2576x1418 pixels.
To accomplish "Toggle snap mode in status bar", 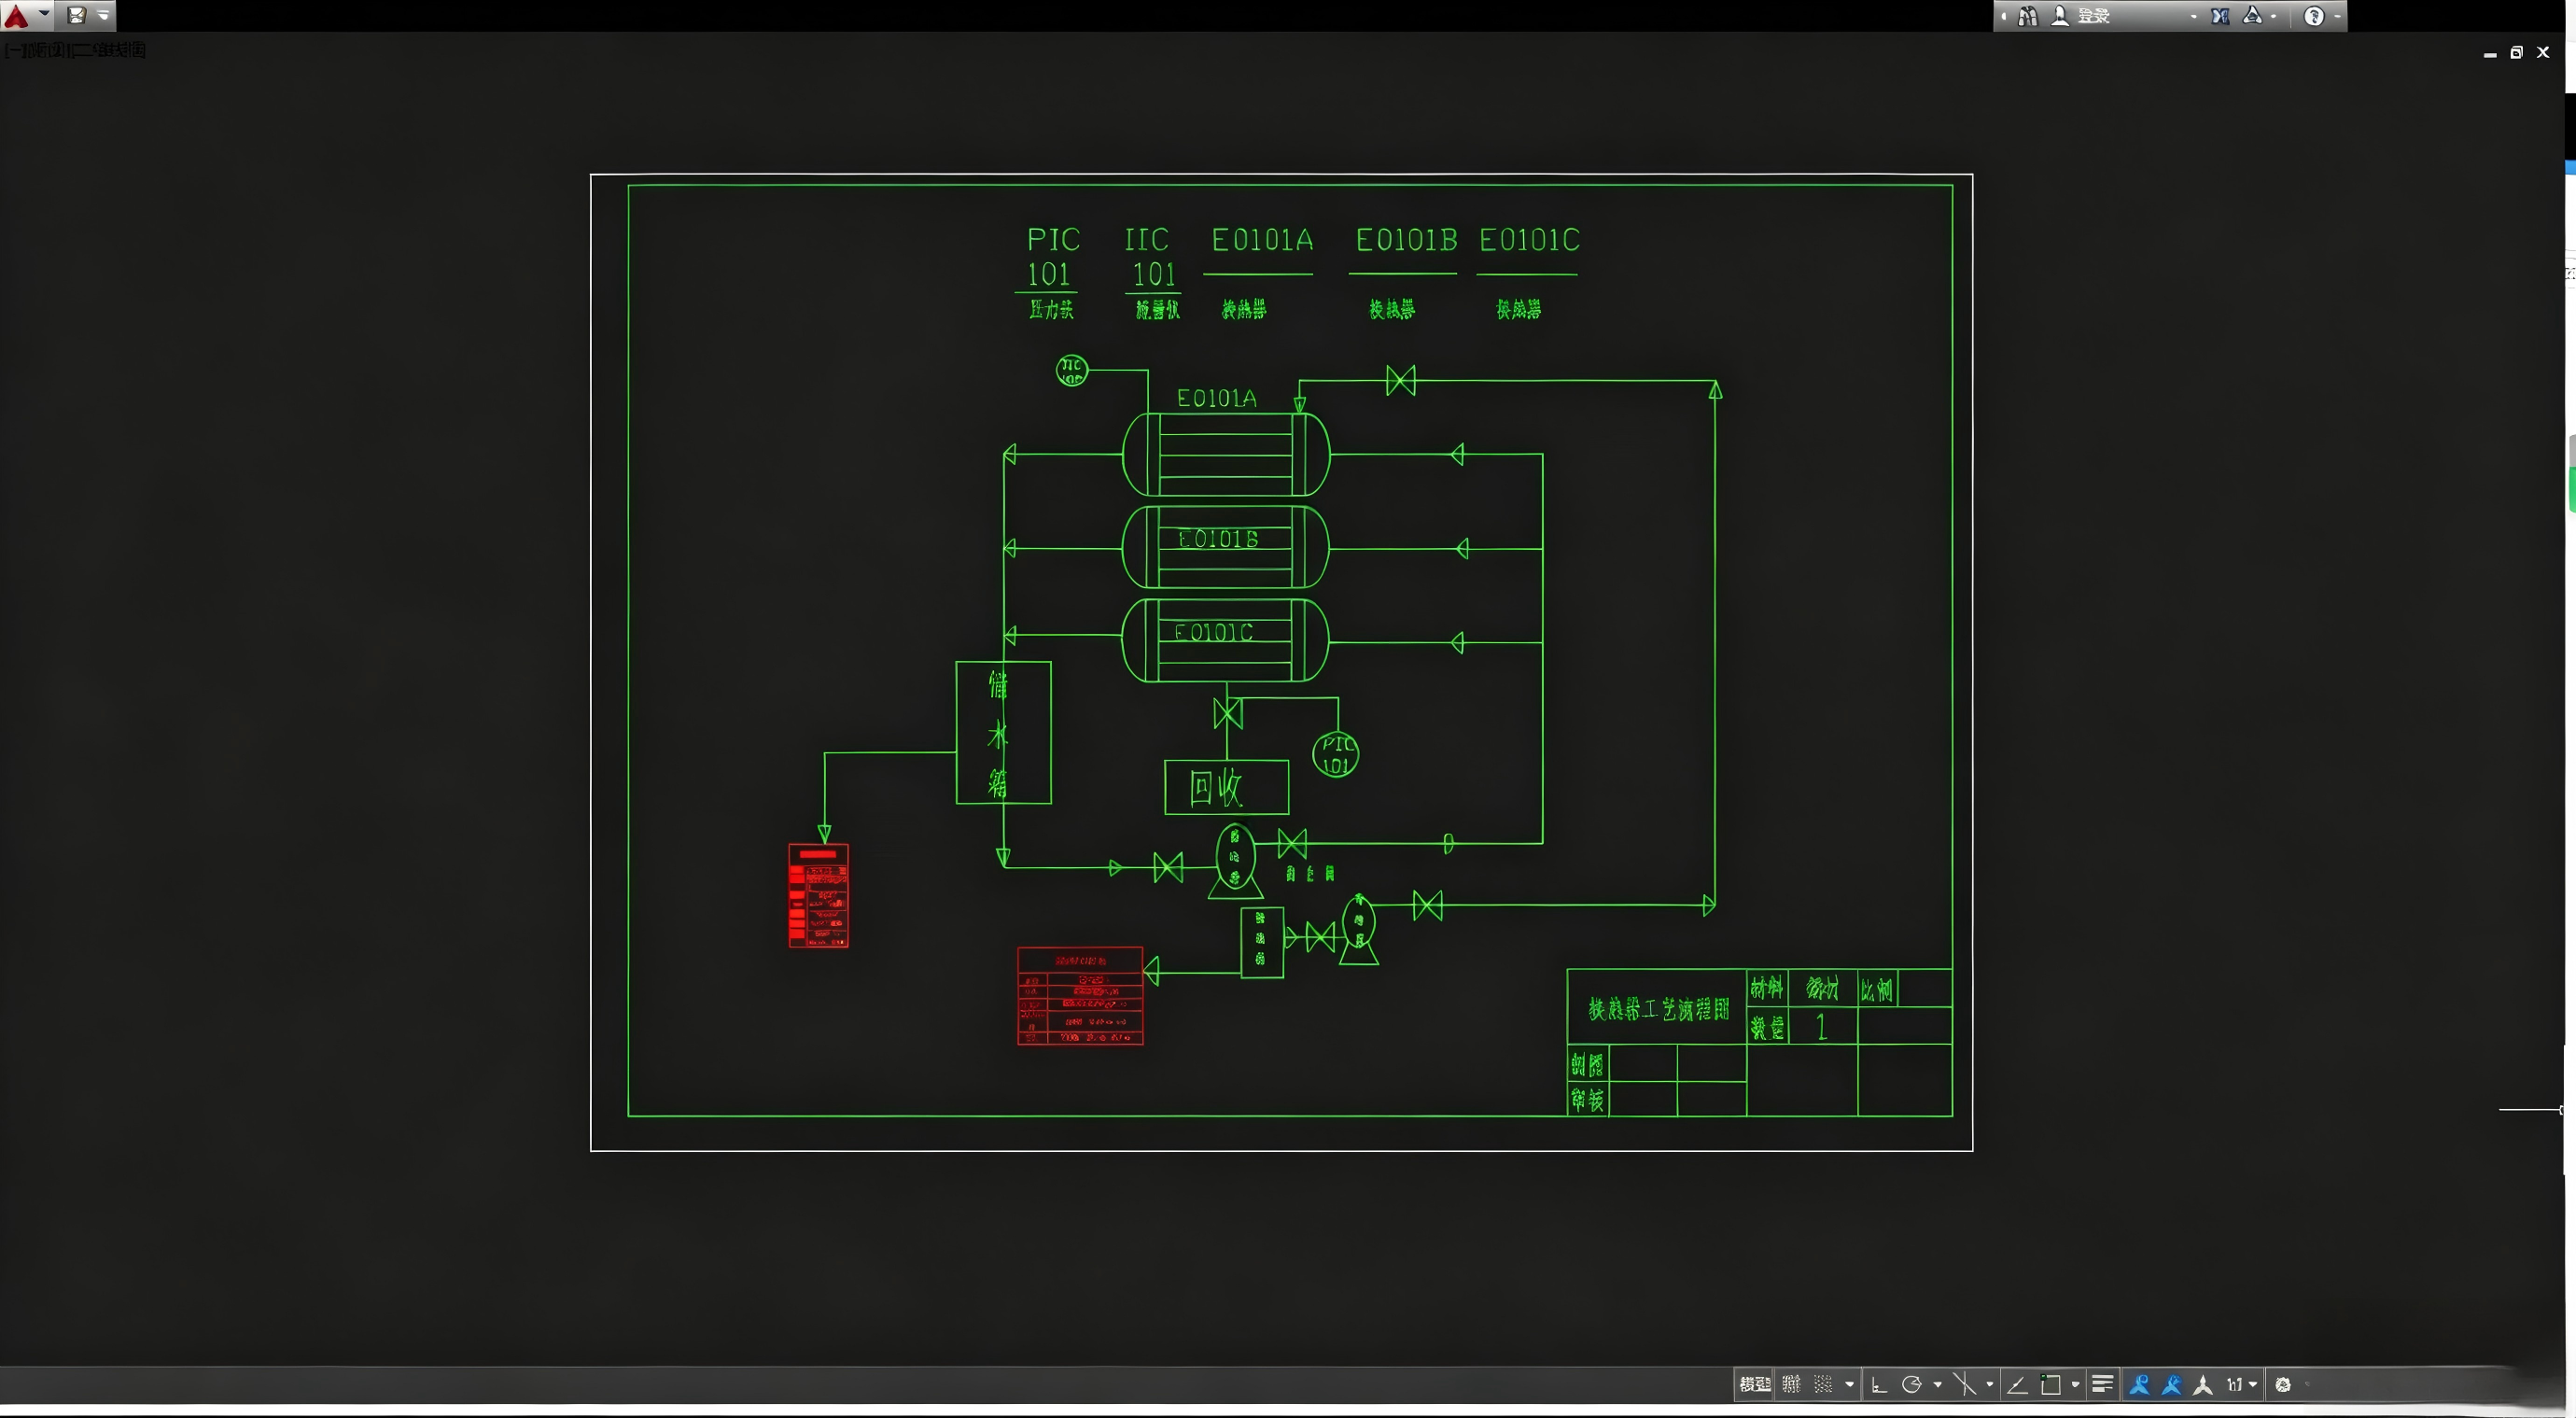I will click(1823, 1385).
